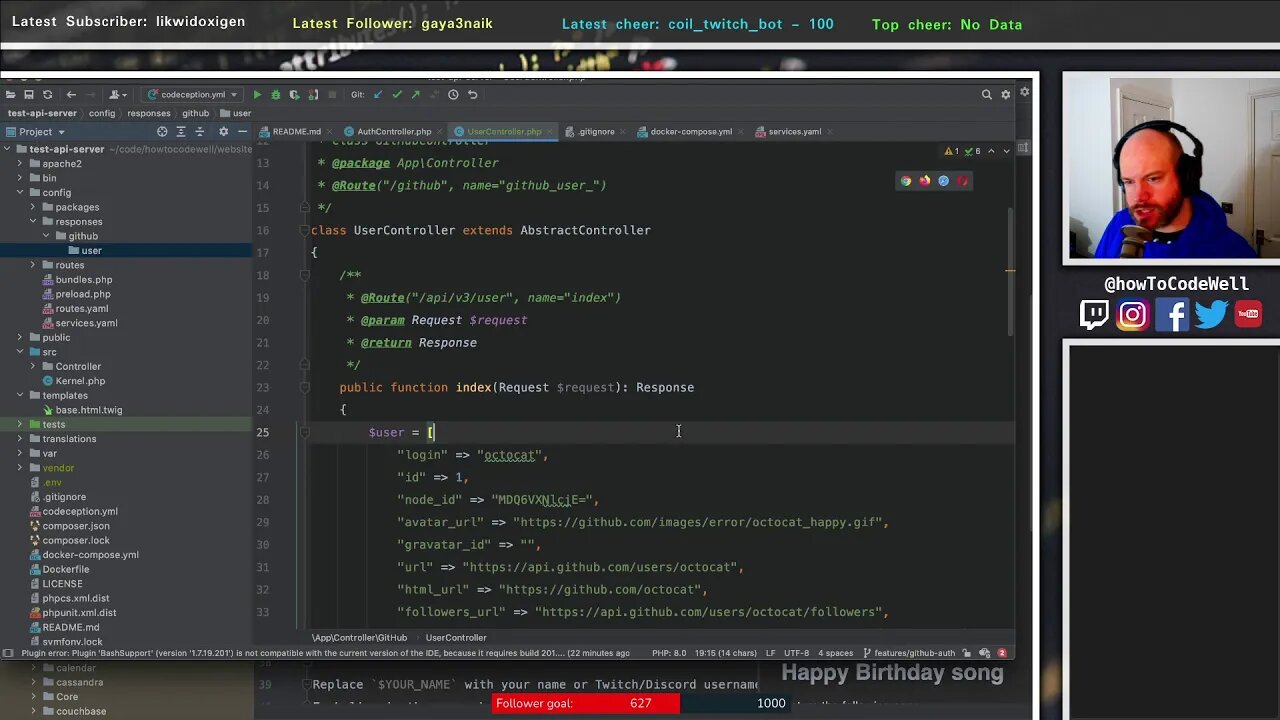Click the Twitch social icon
1280x720 pixels.
coord(1094,315)
